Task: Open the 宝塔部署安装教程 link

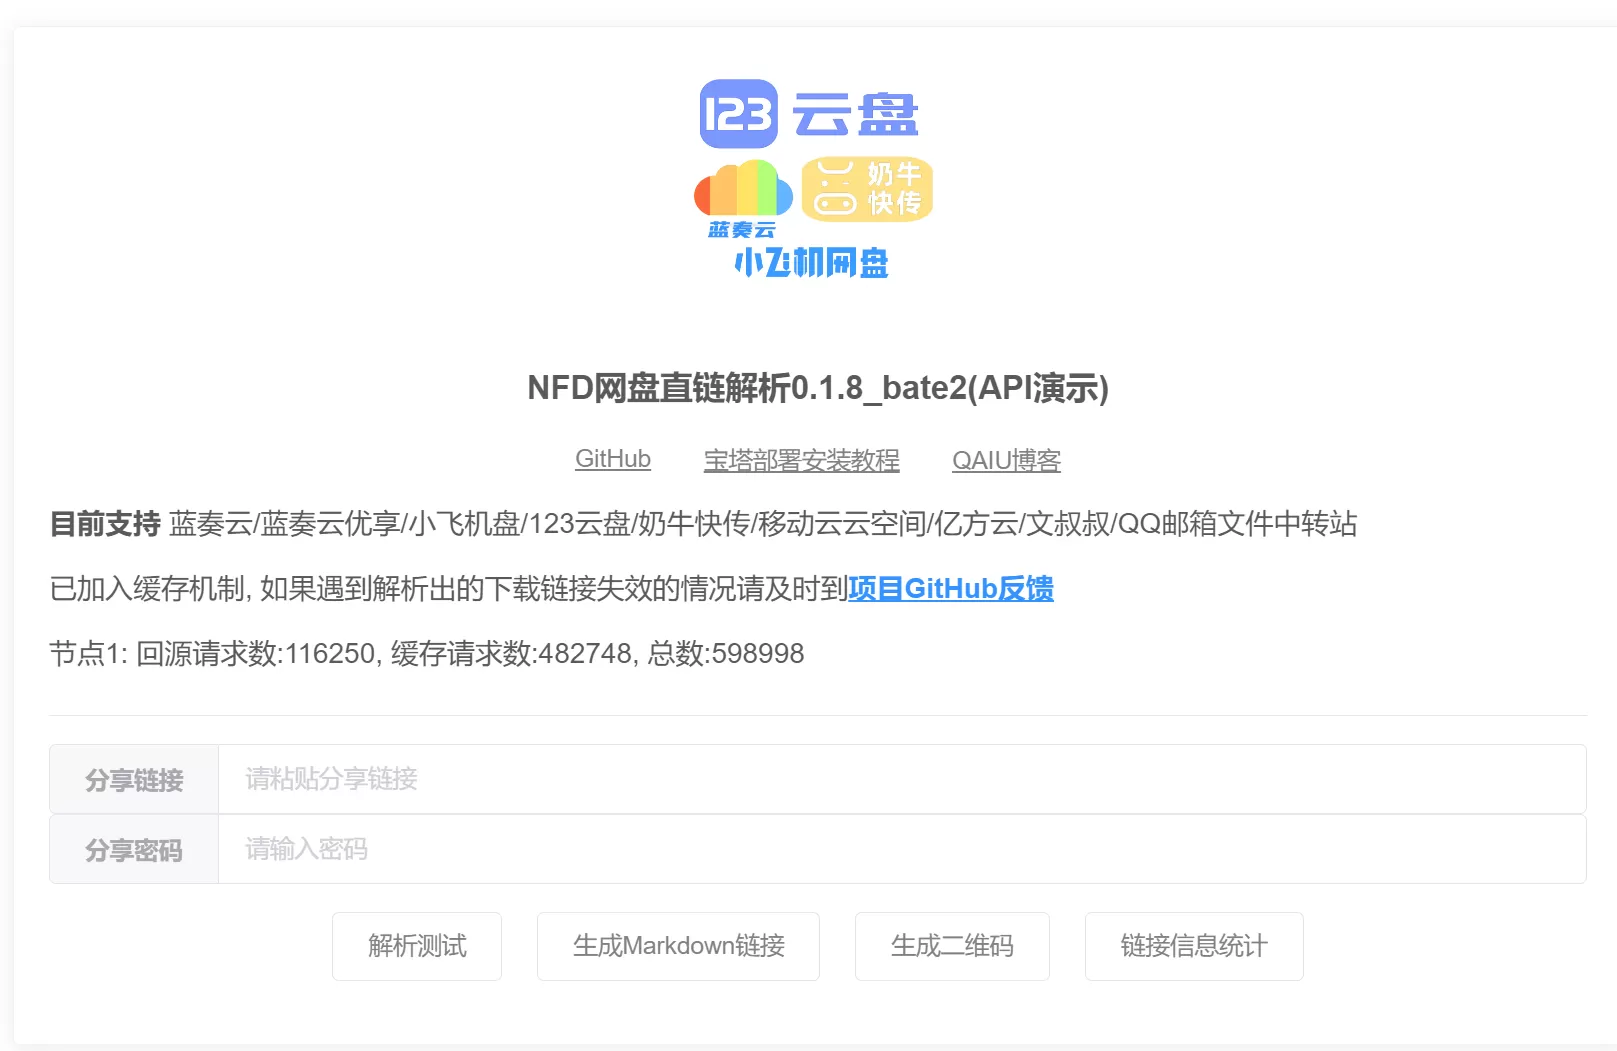Action: (801, 460)
